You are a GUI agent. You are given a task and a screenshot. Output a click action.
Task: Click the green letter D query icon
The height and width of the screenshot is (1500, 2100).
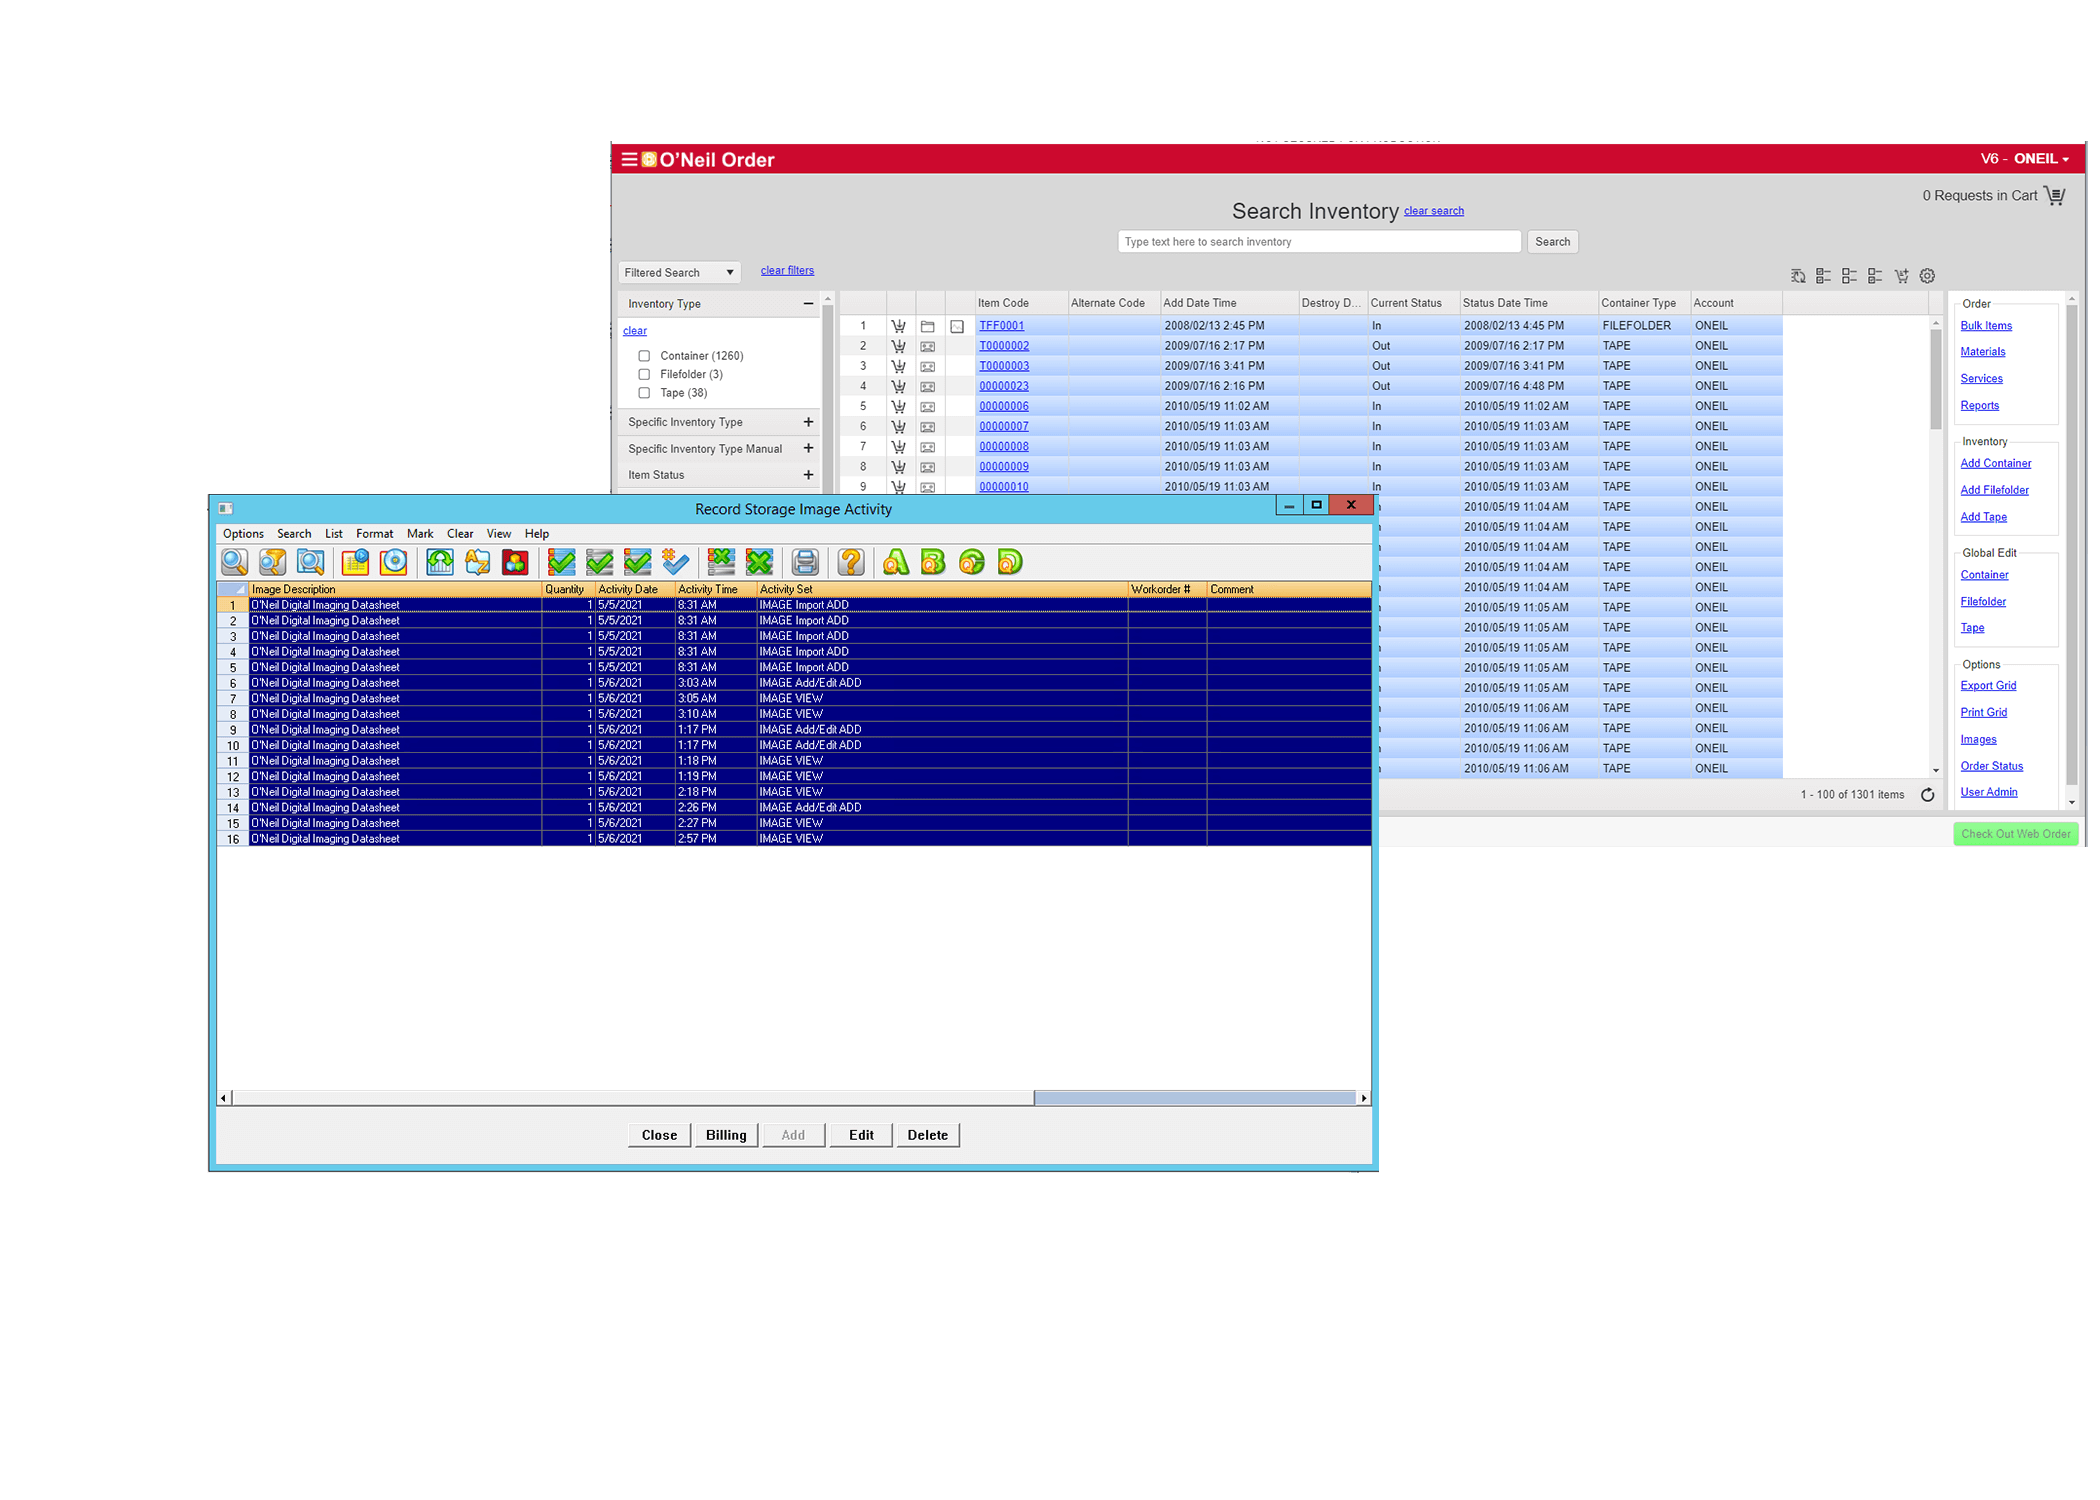click(1010, 562)
